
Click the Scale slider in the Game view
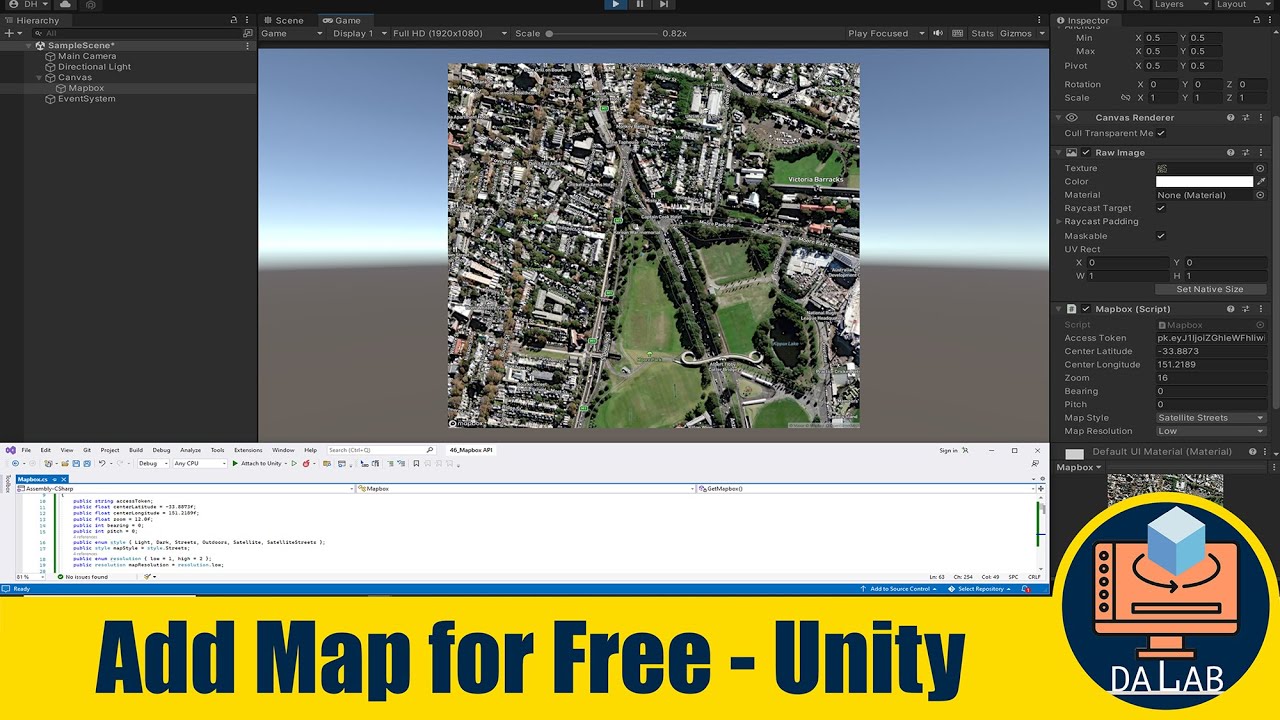tap(602, 33)
